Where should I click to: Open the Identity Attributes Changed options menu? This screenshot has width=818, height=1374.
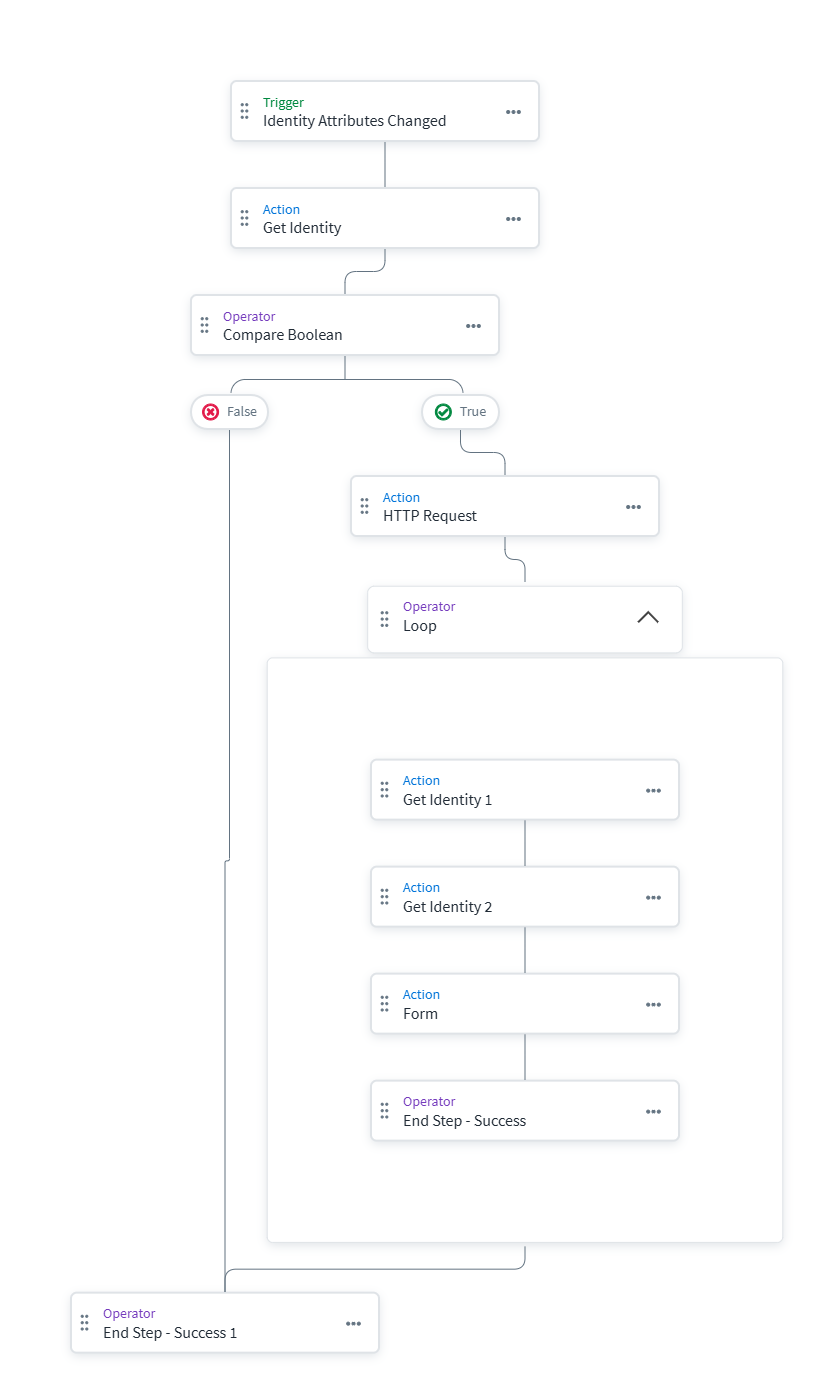pyautogui.click(x=513, y=112)
